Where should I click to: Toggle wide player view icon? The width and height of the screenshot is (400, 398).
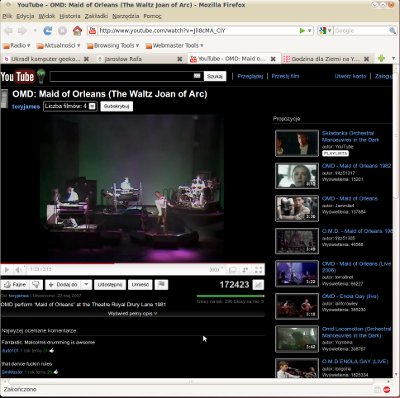pyautogui.click(x=232, y=269)
